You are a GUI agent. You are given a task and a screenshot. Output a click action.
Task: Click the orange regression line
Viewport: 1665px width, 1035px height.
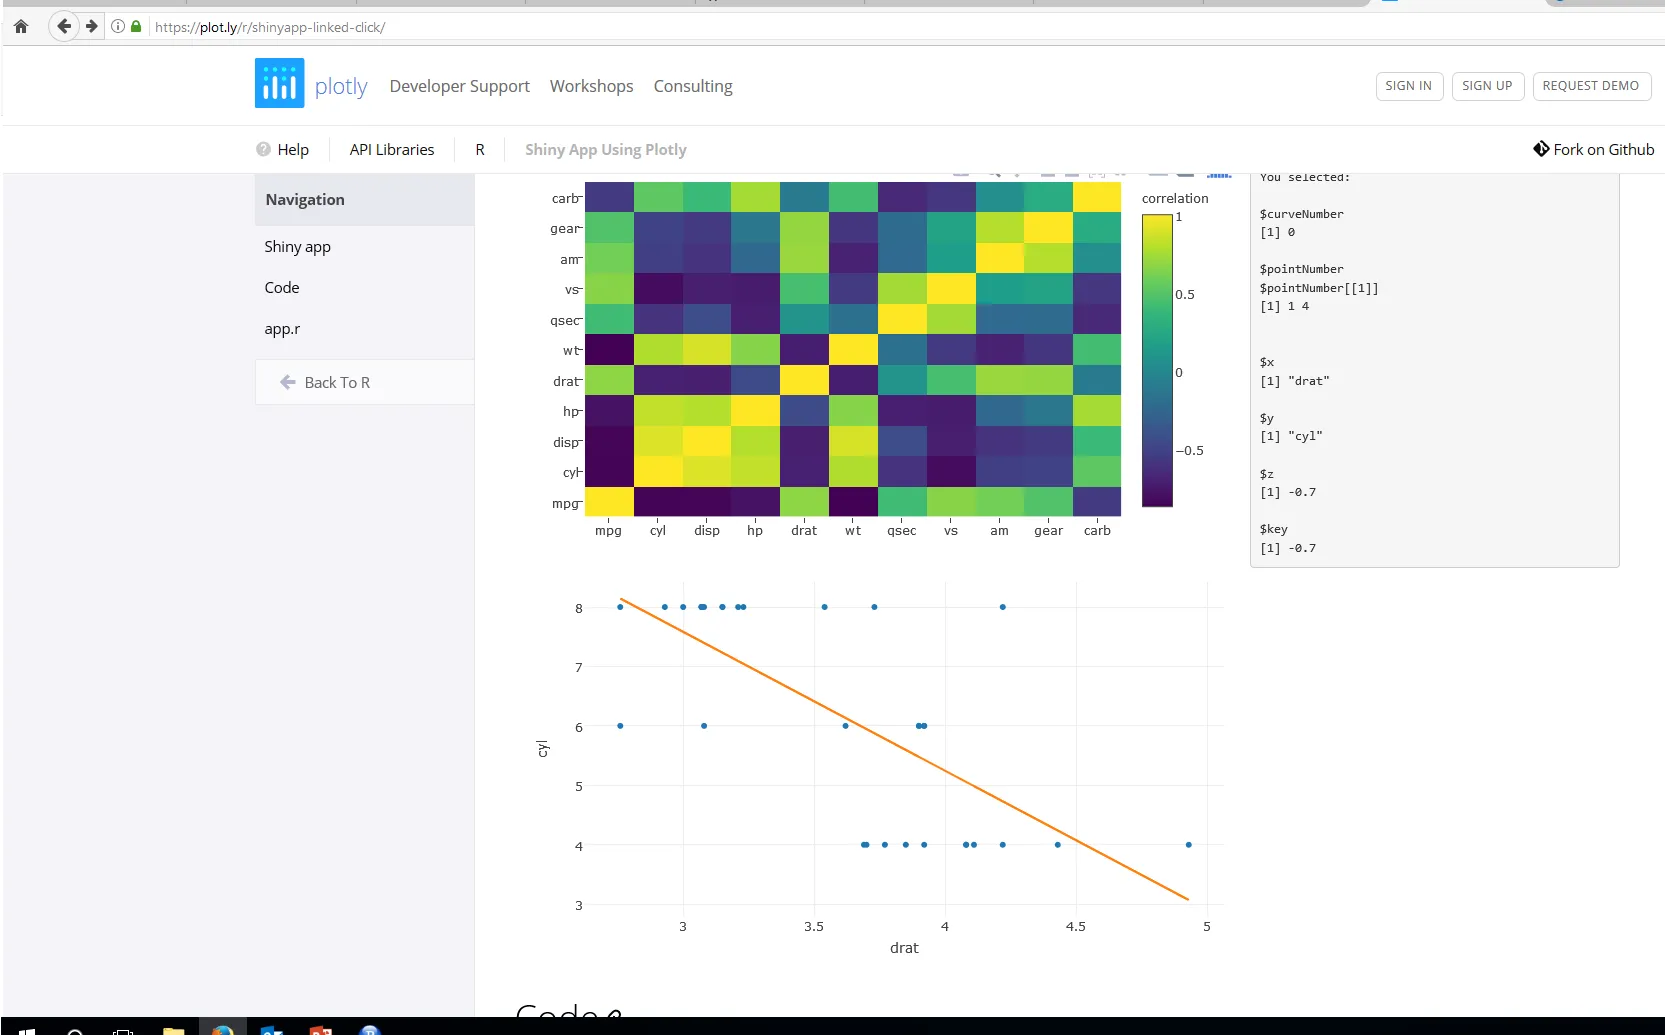tap(904, 749)
